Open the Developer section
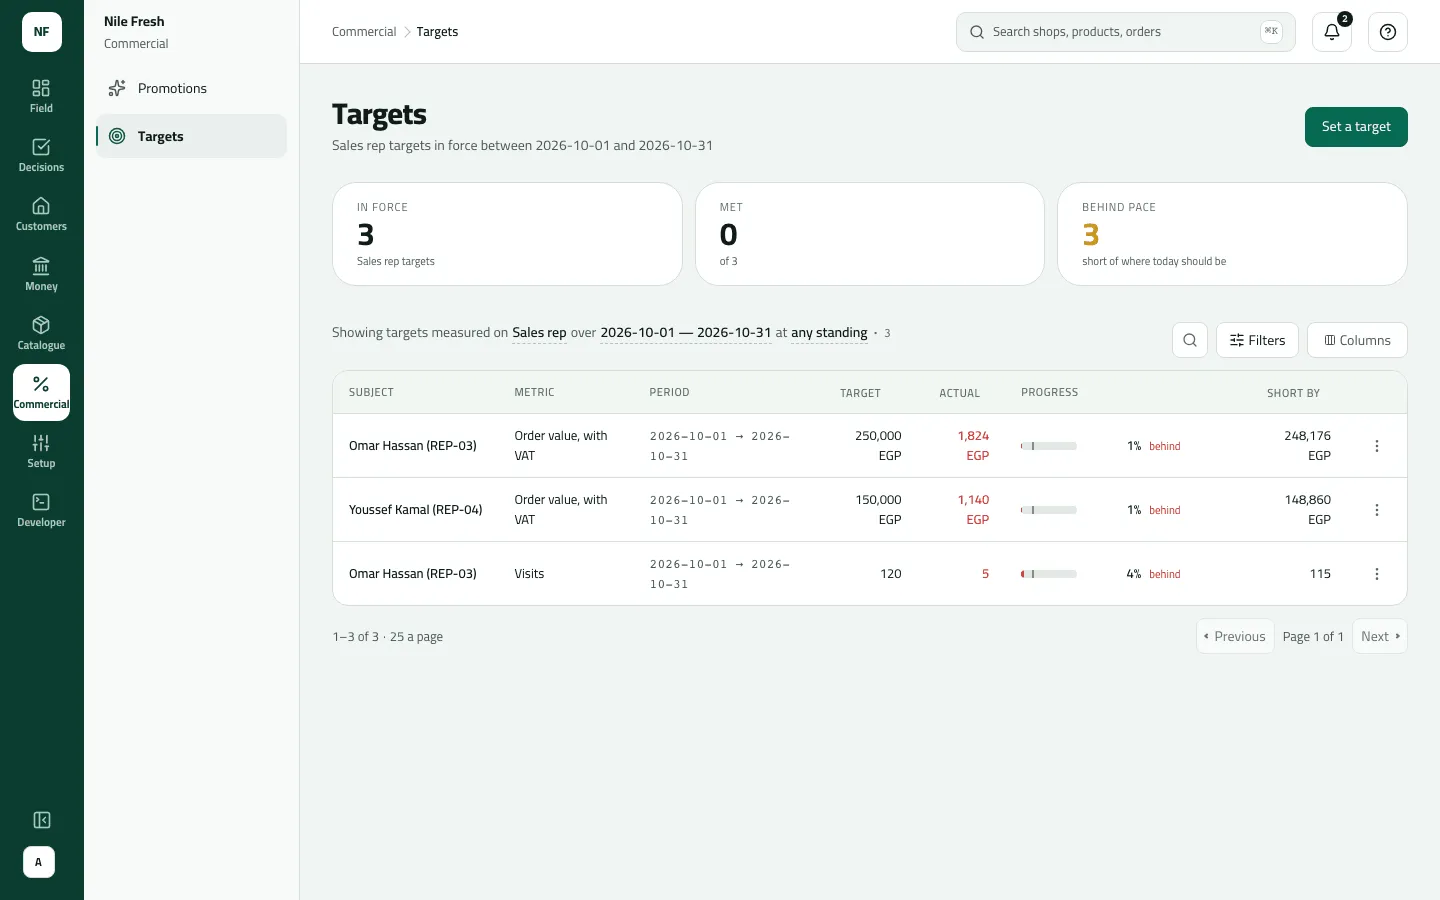Image resolution: width=1440 pixels, height=900 pixels. coord(41,510)
